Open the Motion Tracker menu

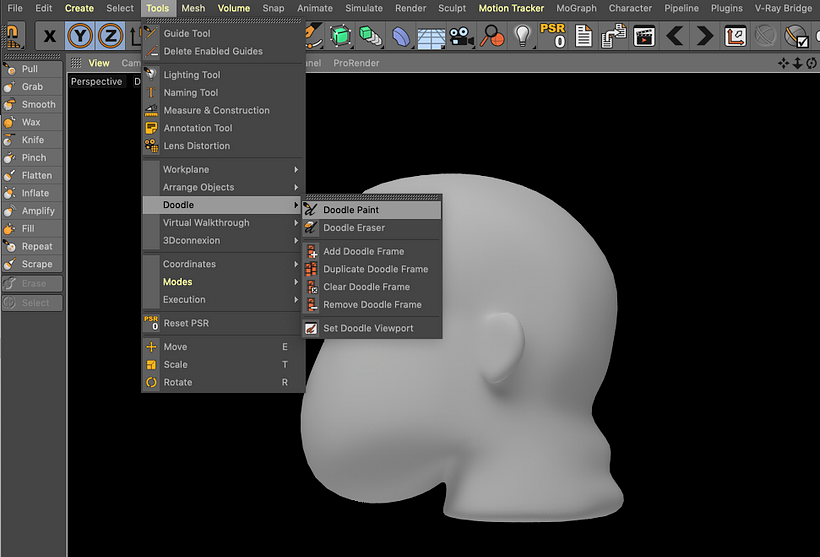coord(511,8)
